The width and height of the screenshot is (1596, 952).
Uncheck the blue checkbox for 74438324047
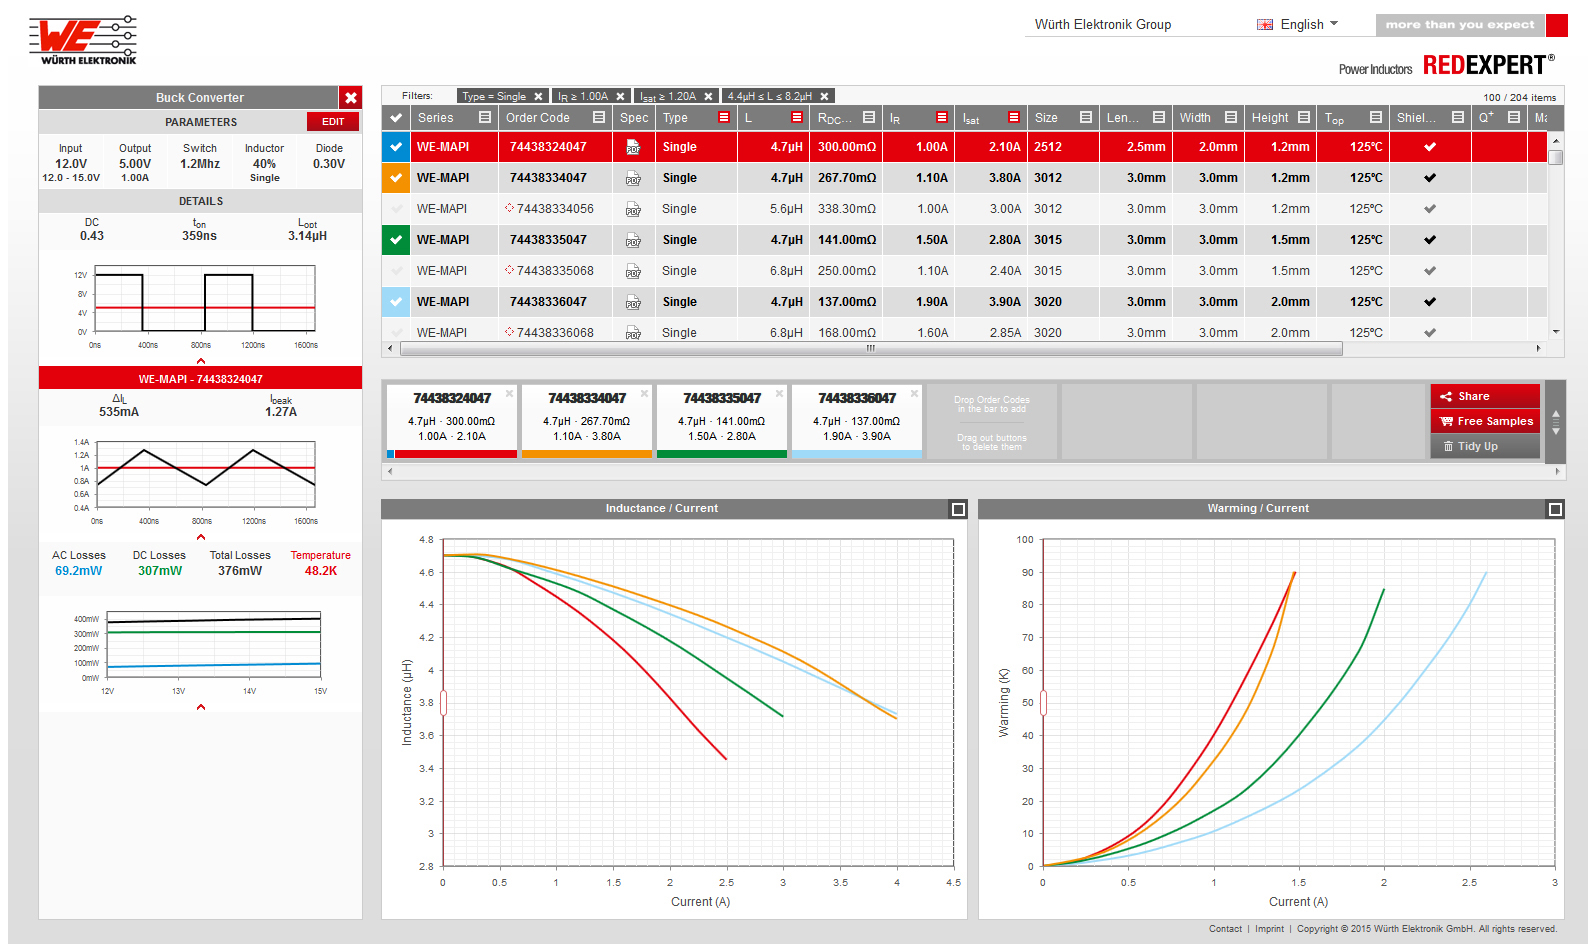396,147
